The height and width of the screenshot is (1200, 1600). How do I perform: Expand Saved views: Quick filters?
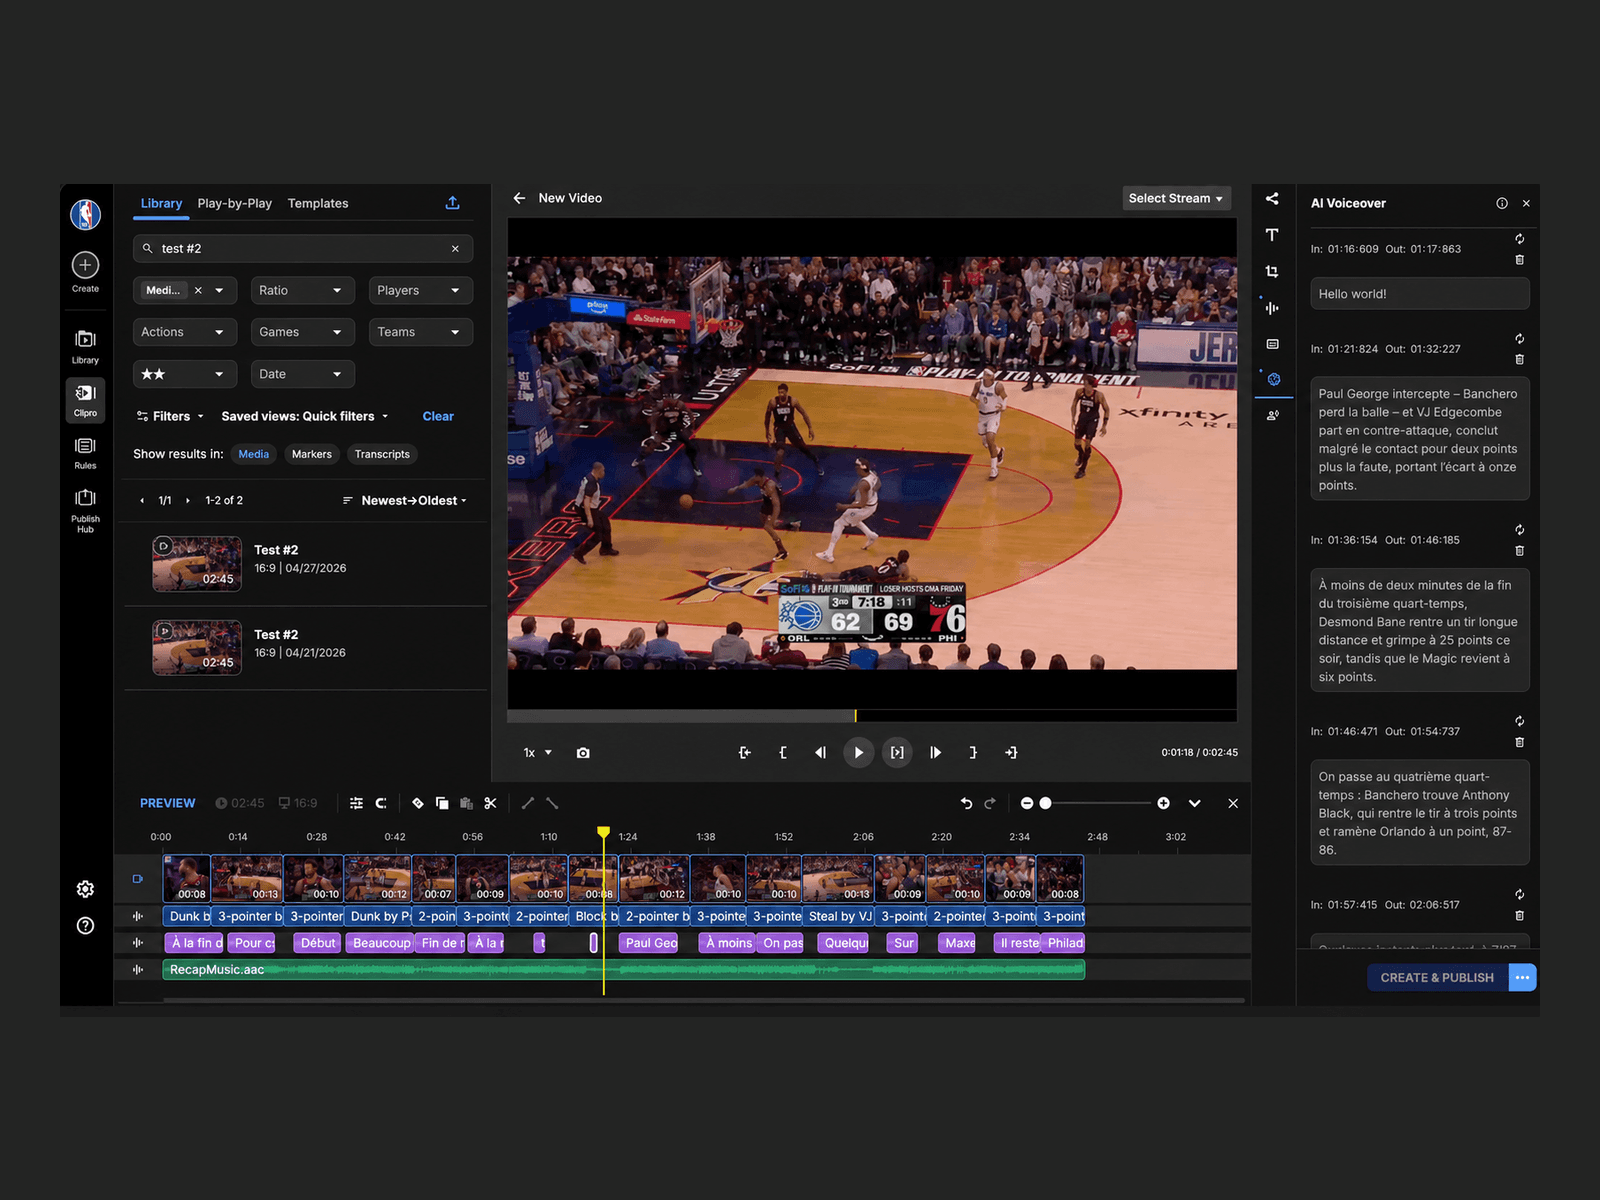[x=305, y=416]
